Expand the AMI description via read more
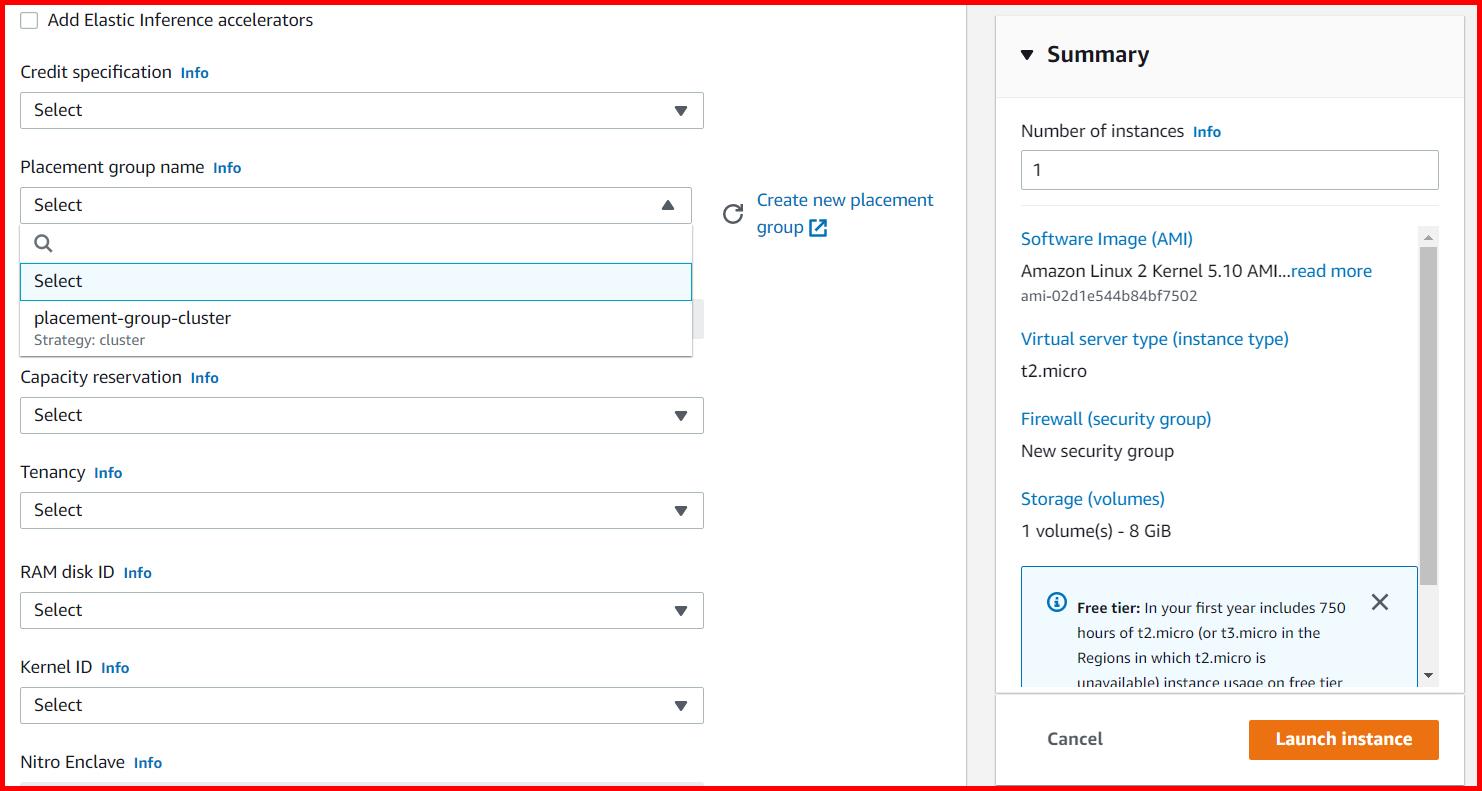The image size is (1482, 791). coord(1332,270)
